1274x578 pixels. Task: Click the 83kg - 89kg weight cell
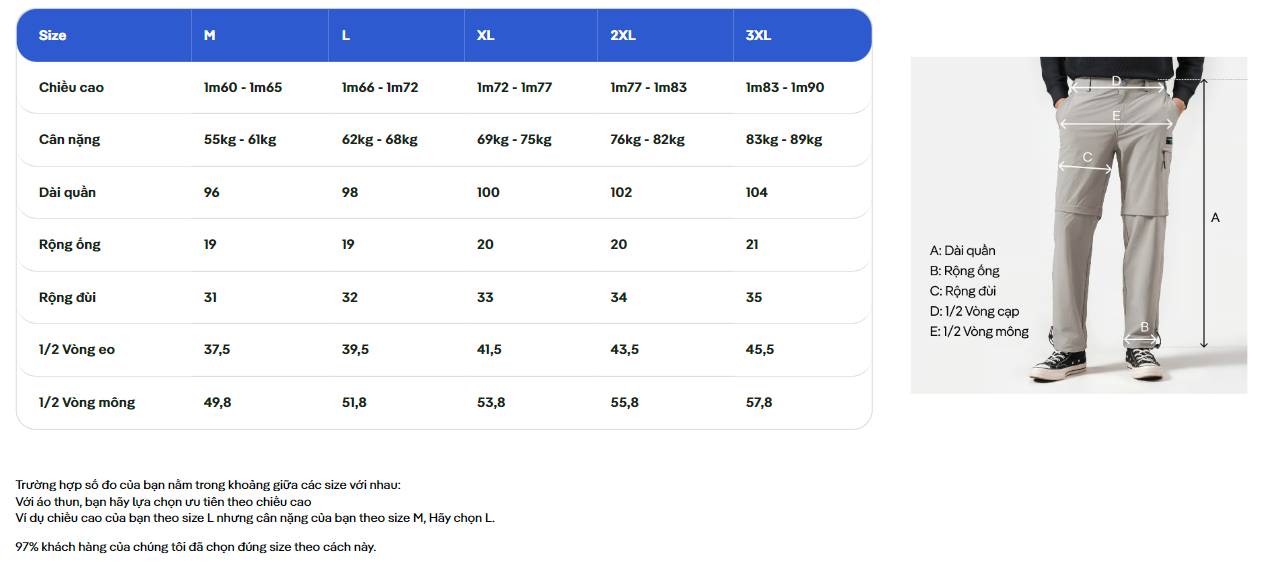[784, 140]
